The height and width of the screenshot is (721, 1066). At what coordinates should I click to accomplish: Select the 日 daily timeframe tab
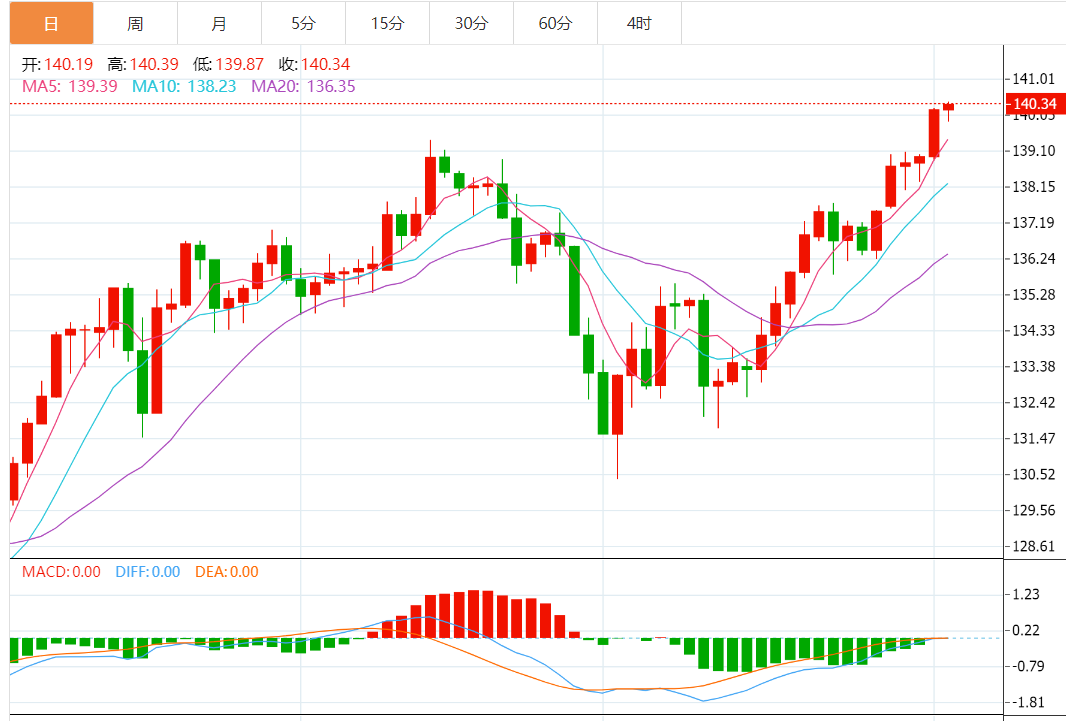(52, 23)
